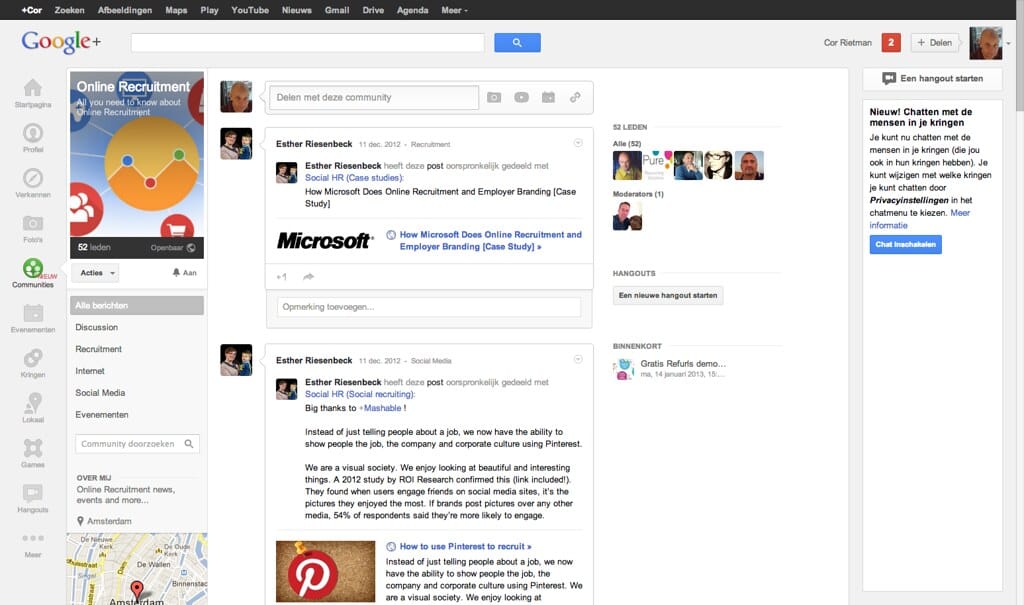Click the Amsterdam location pin icon

pos(80,521)
